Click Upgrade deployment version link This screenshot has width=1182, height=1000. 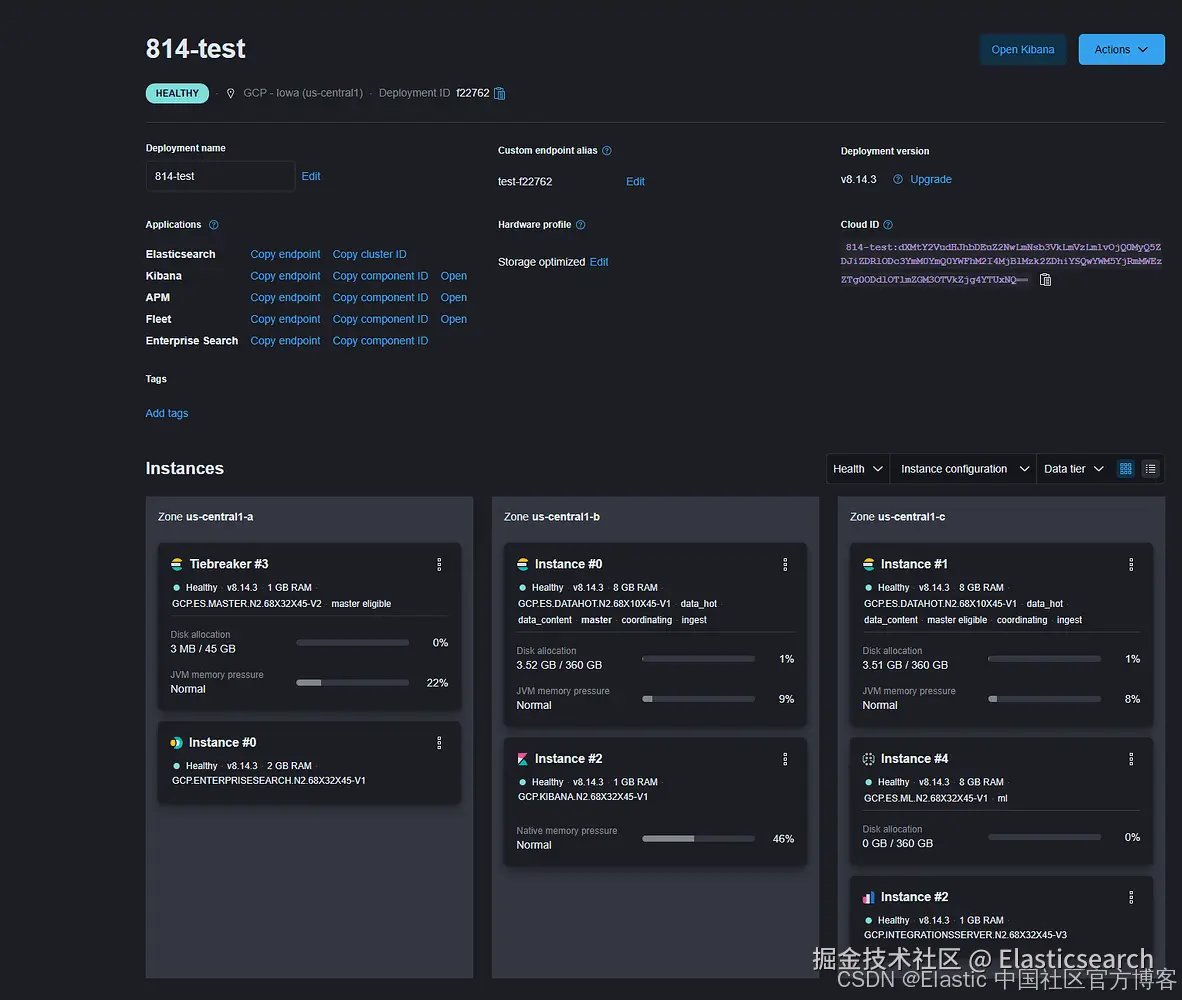[930, 179]
